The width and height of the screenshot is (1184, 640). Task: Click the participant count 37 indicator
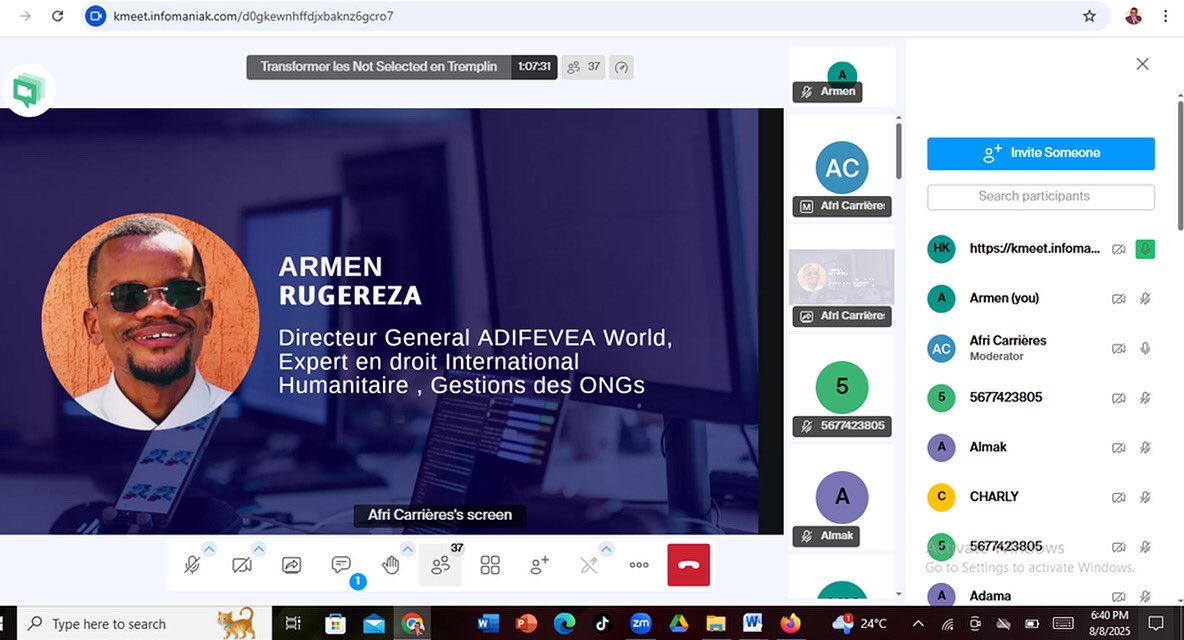click(583, 67)
